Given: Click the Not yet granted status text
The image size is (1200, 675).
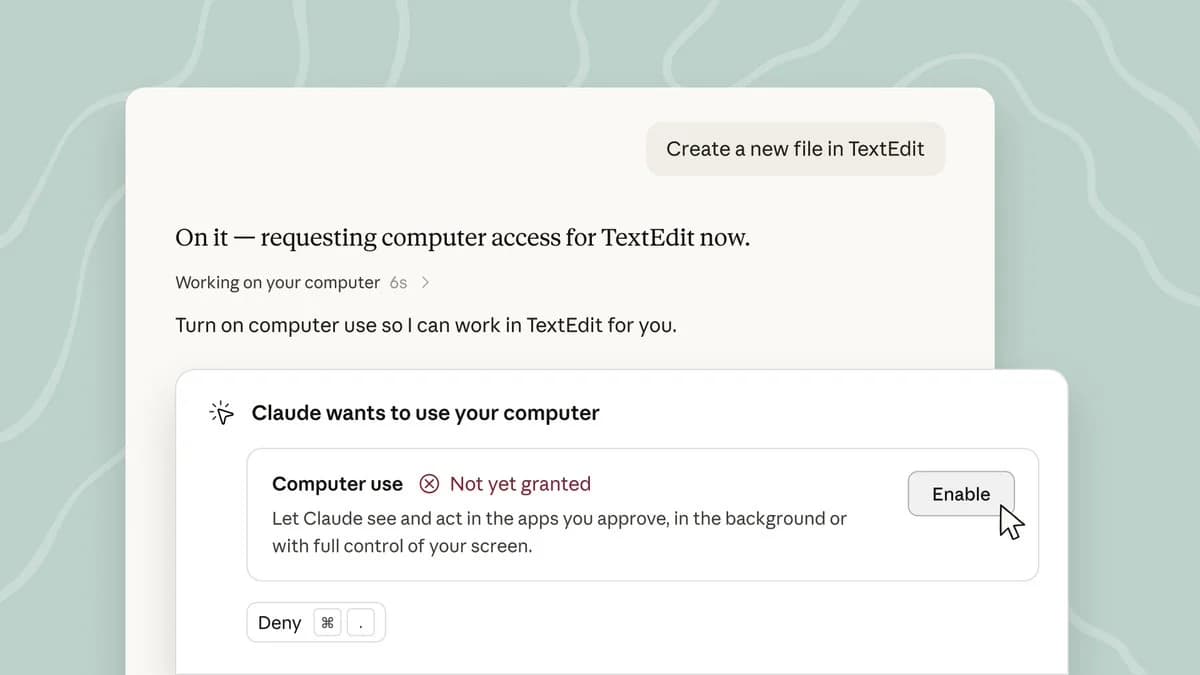Looking at the screenshot, I should point(520,484).
